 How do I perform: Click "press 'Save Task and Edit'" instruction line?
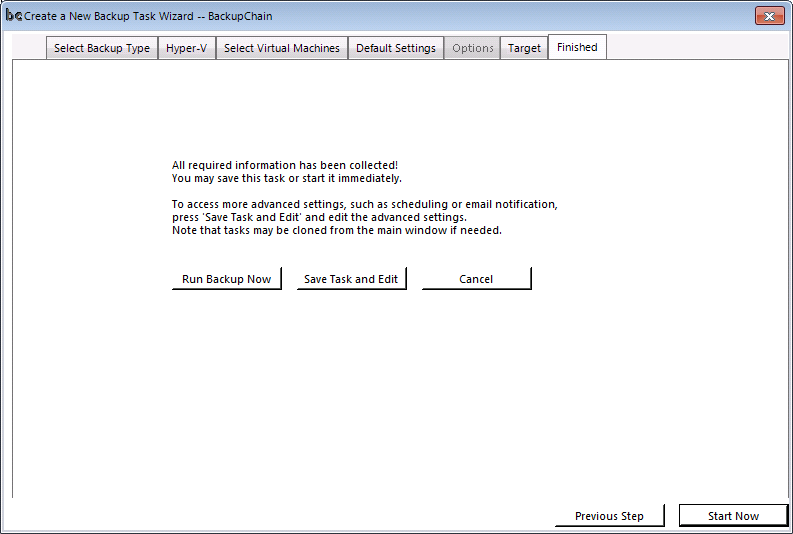pos(319,217)
